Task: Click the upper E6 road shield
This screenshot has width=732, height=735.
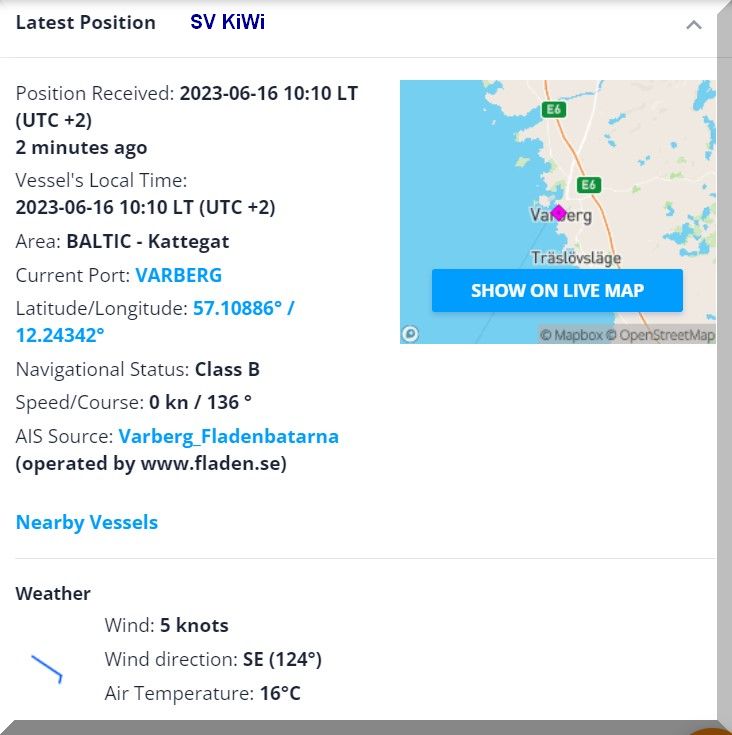Action: (x=553, y=109)
